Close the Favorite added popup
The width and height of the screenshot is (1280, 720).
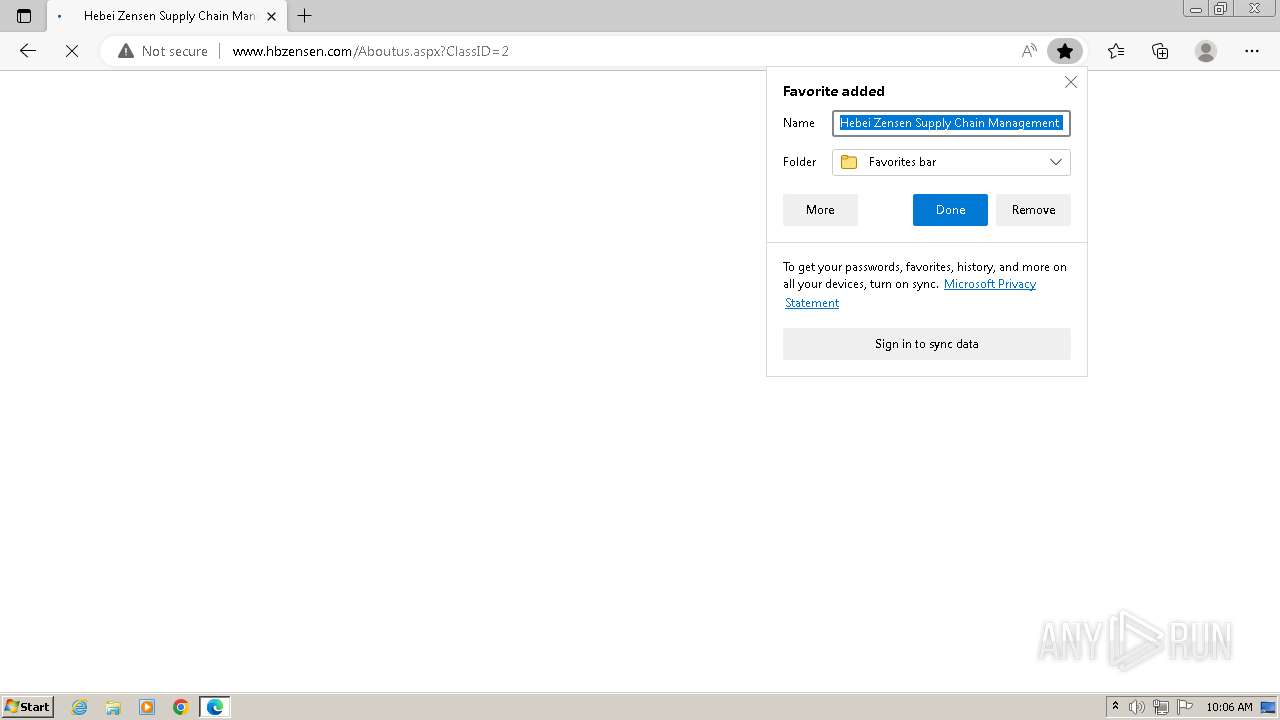tap(1071, 82)
